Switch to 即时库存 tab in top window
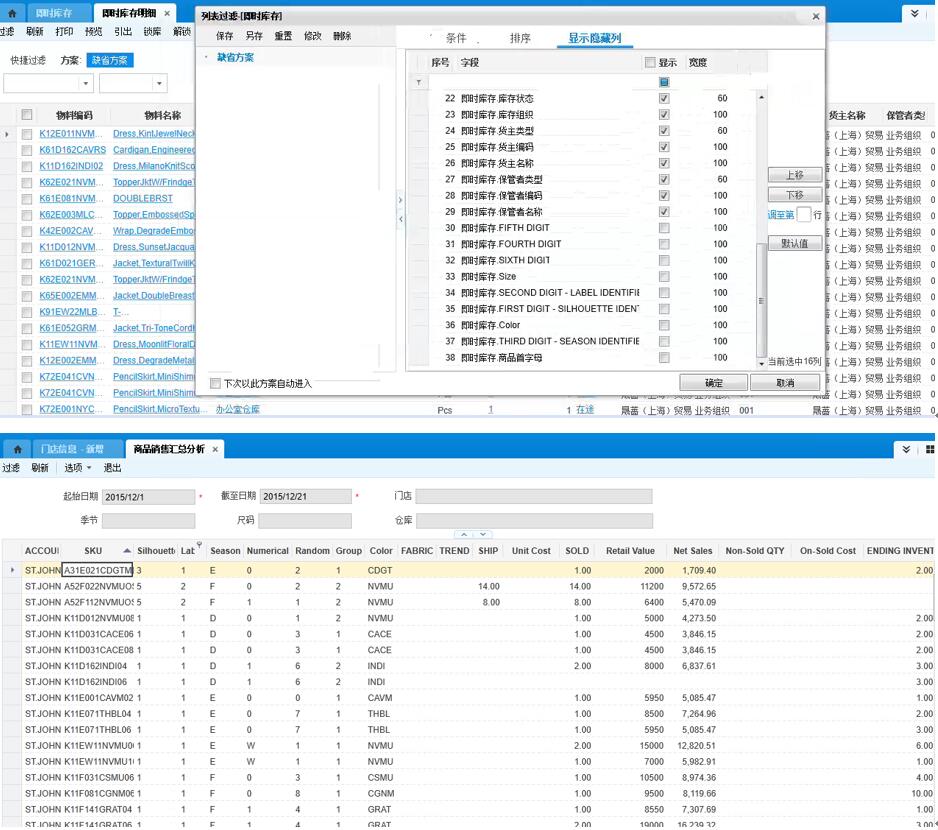The width and height of the screenshot is (938, 830). [53, 13]
